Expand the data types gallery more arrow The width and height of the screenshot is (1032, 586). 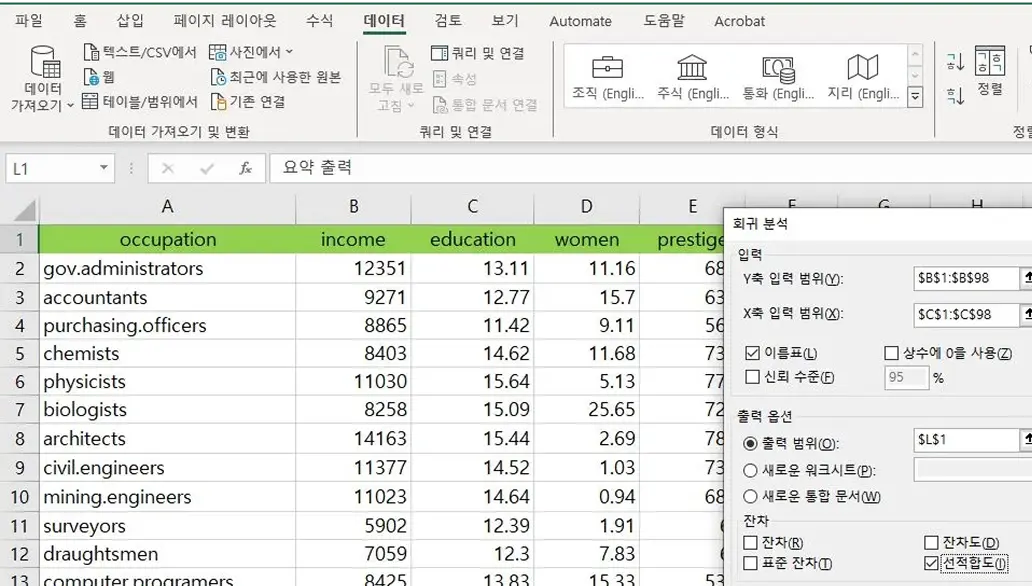pos(915,97)
